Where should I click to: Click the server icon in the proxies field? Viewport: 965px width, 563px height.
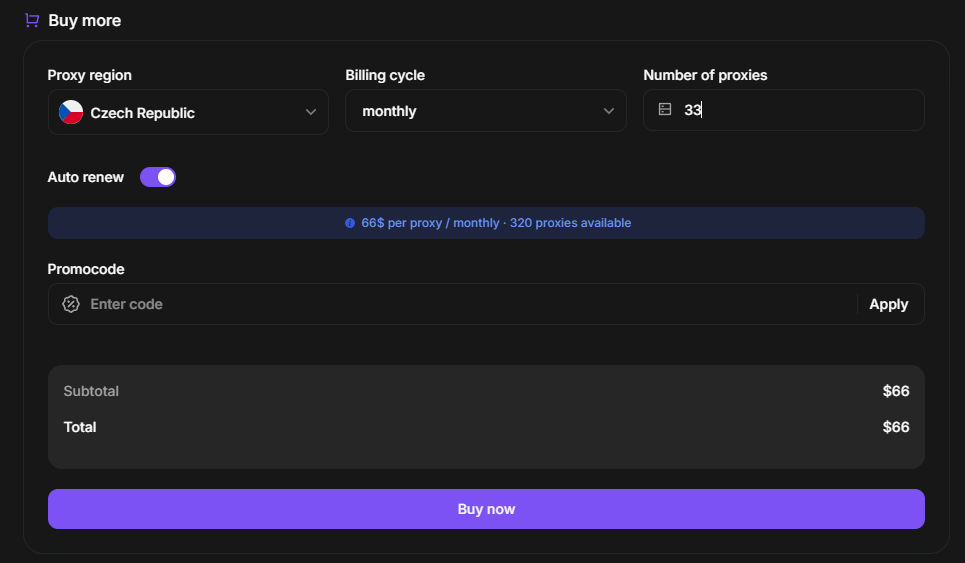(x=665, y=110)
